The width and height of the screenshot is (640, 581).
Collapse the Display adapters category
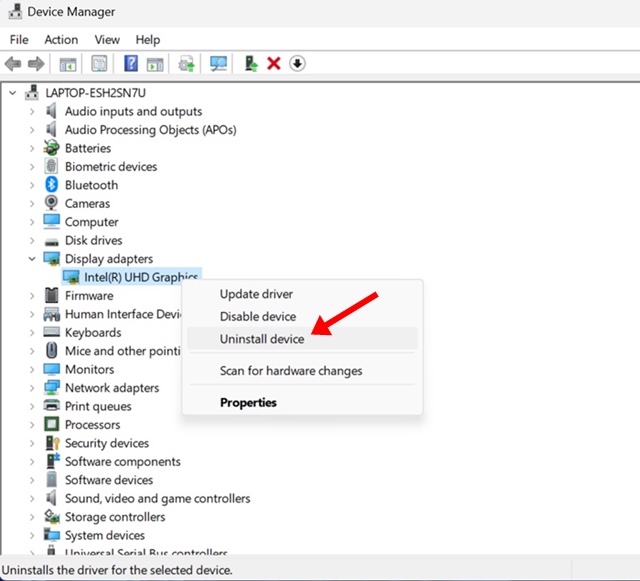point(32,259)
